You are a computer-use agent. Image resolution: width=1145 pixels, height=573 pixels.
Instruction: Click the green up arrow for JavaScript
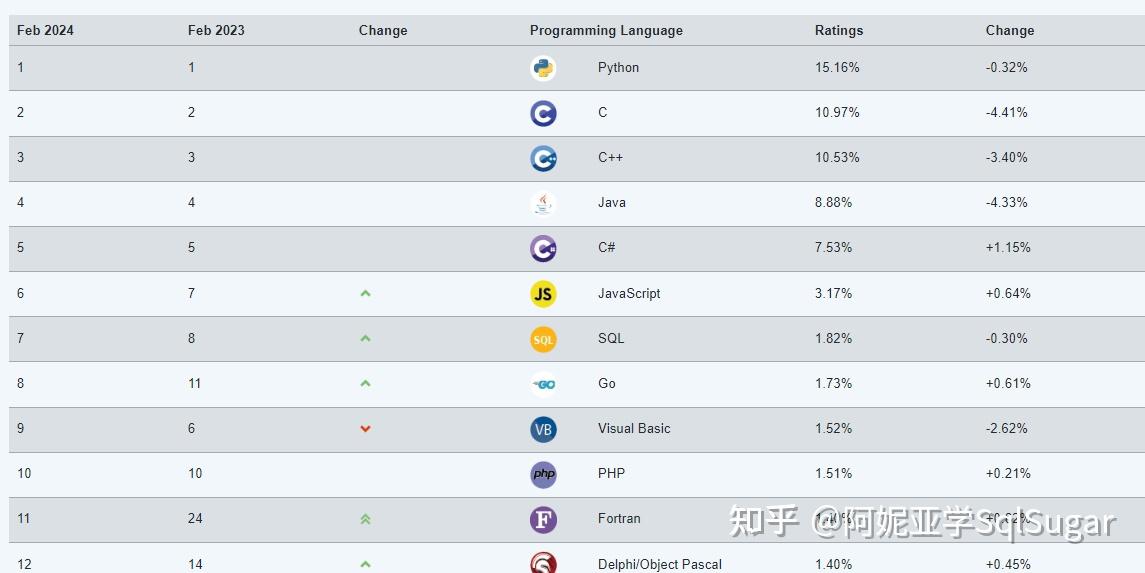click(x=365, y=294)
